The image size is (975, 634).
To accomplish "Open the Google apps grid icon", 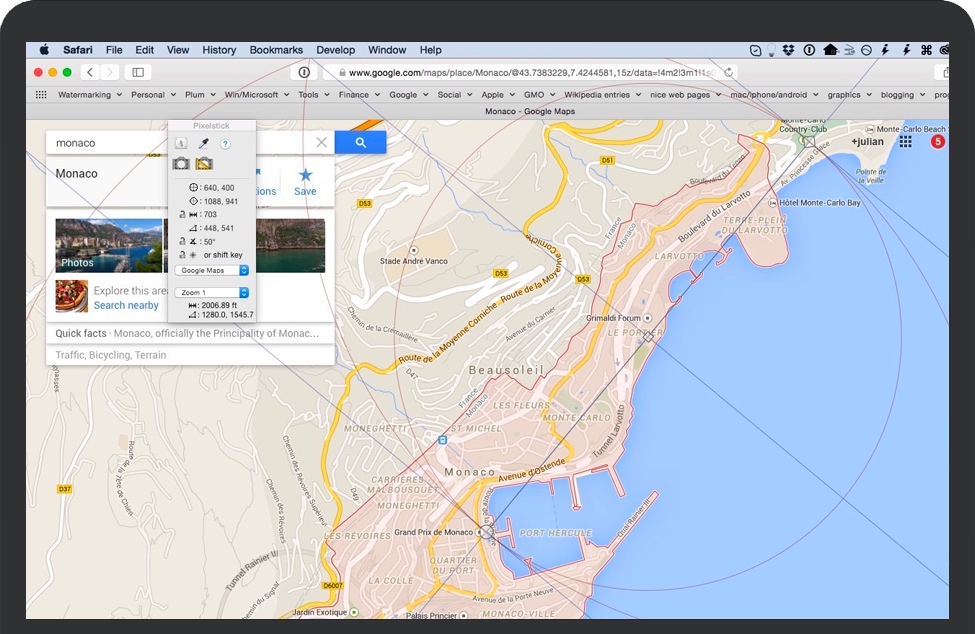I will 905,142.
